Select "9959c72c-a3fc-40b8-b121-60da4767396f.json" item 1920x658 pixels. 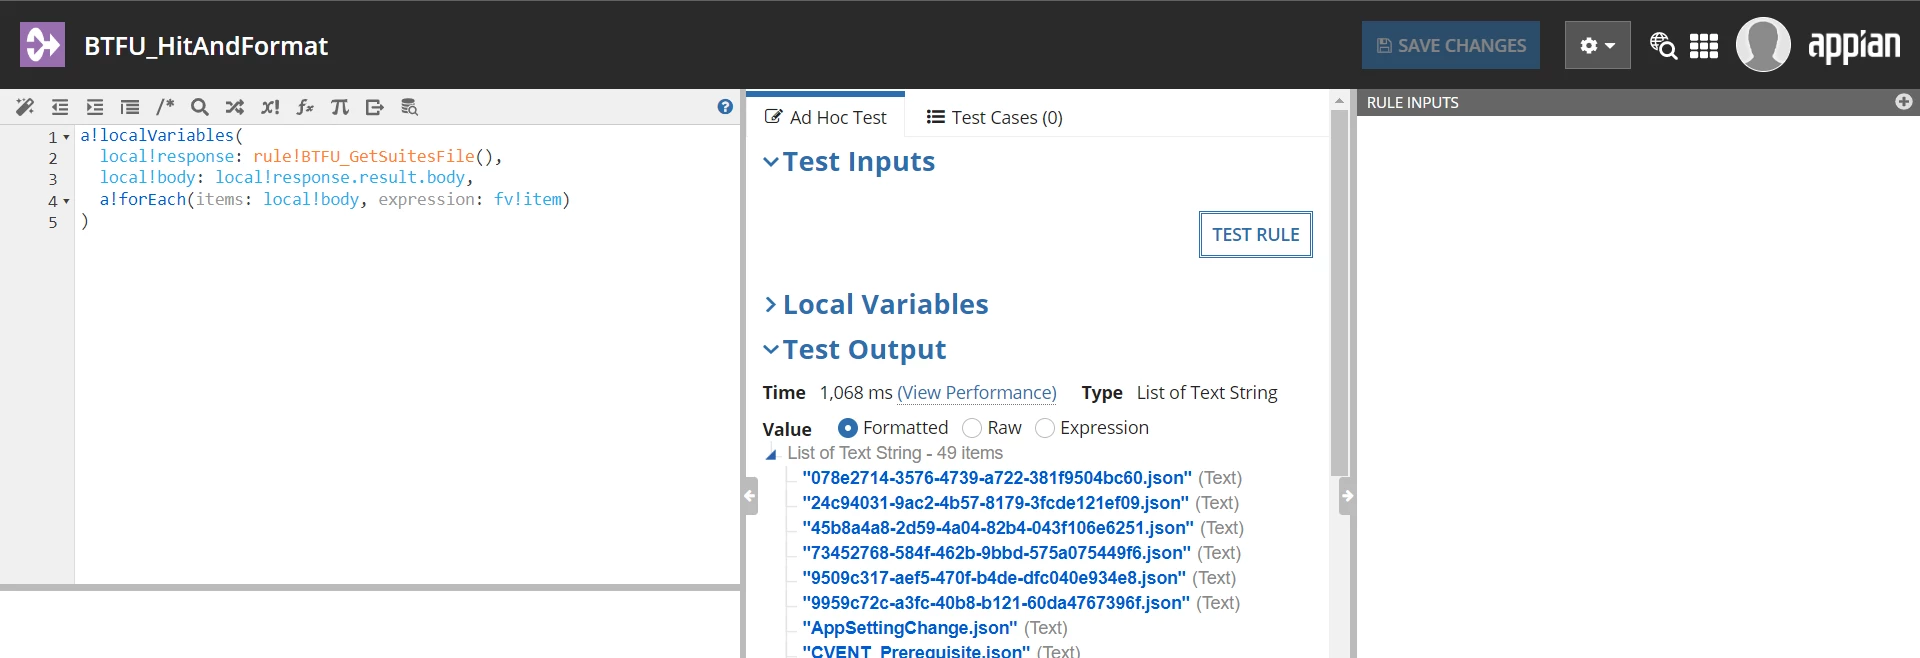click(x=996, y=603)
